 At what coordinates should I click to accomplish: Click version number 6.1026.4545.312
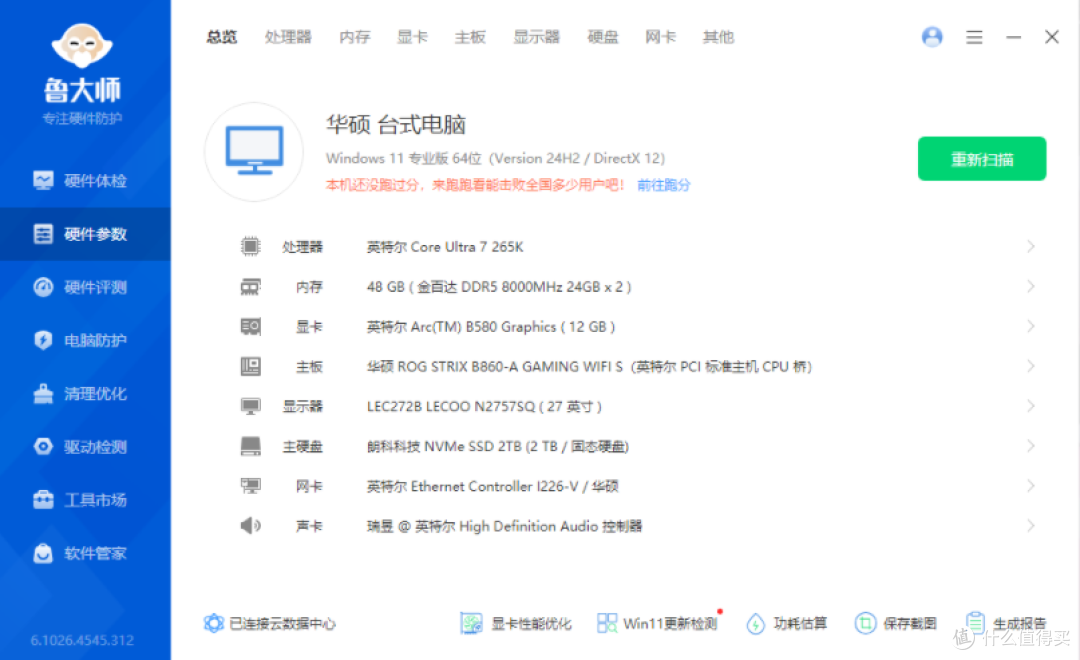click(82, 640)
